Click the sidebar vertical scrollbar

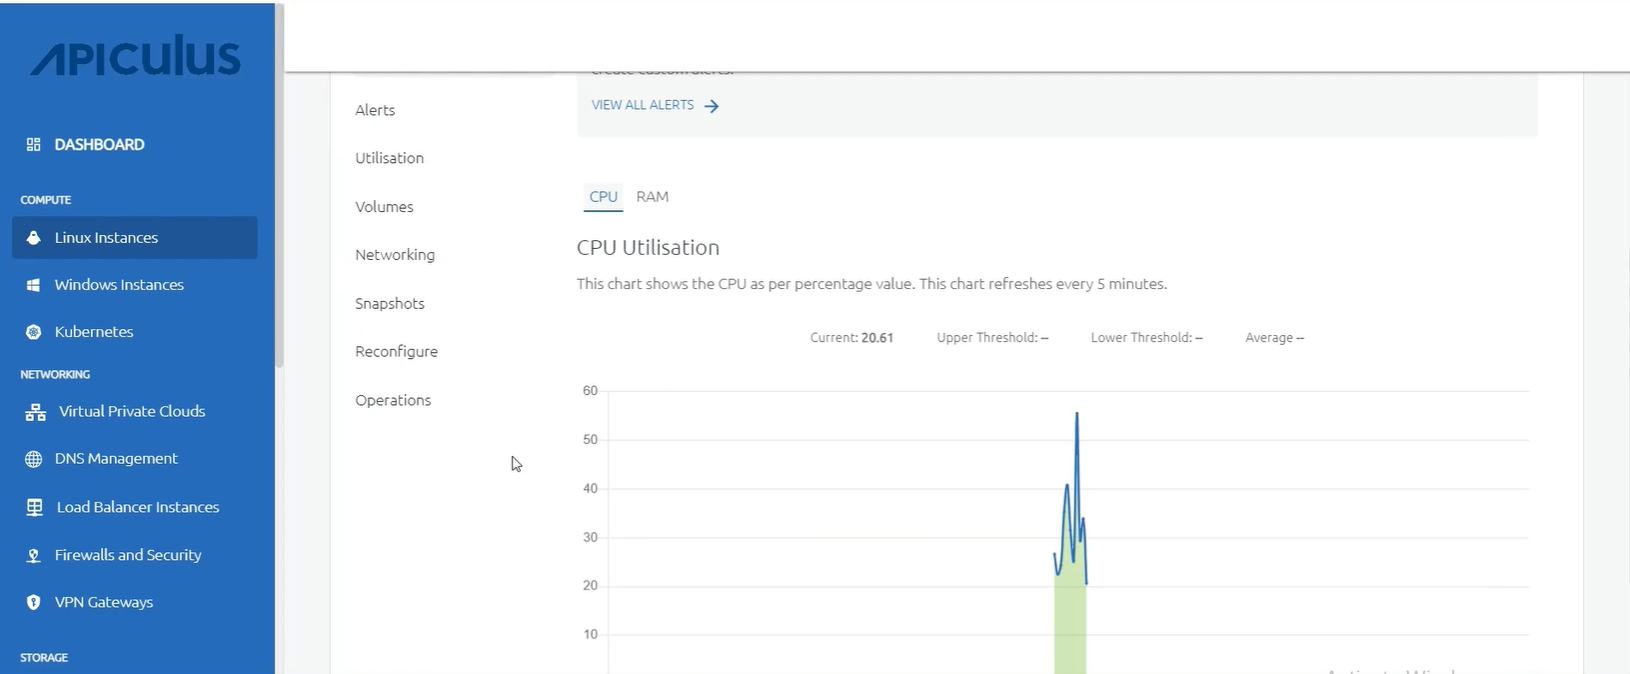point(280,185)
